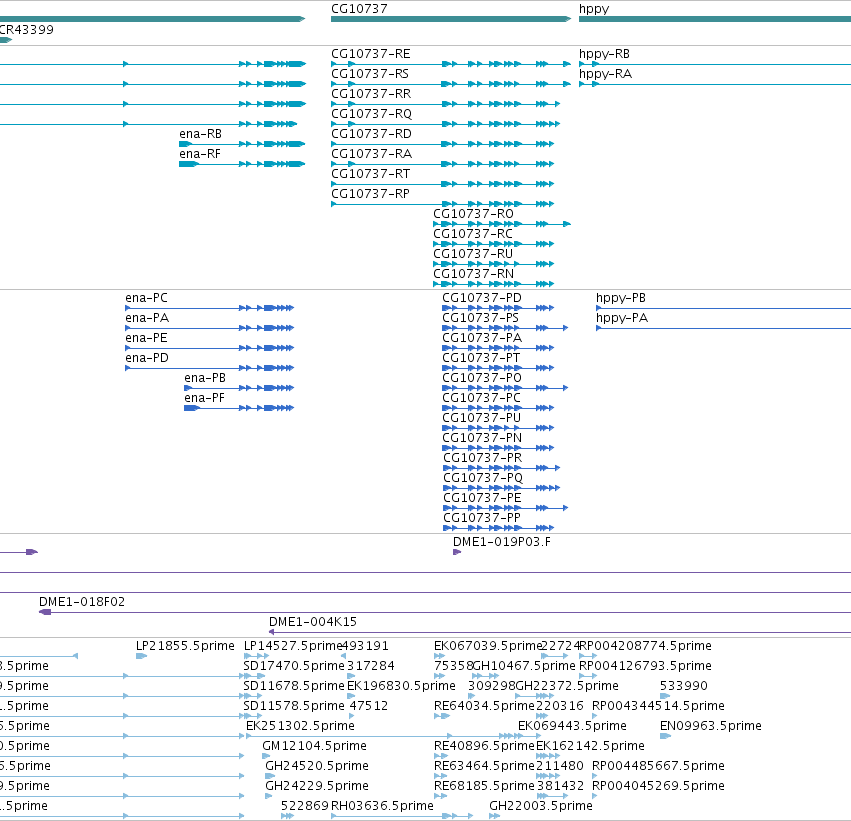Select protein CG10737-PO

[x=482, y=378]
